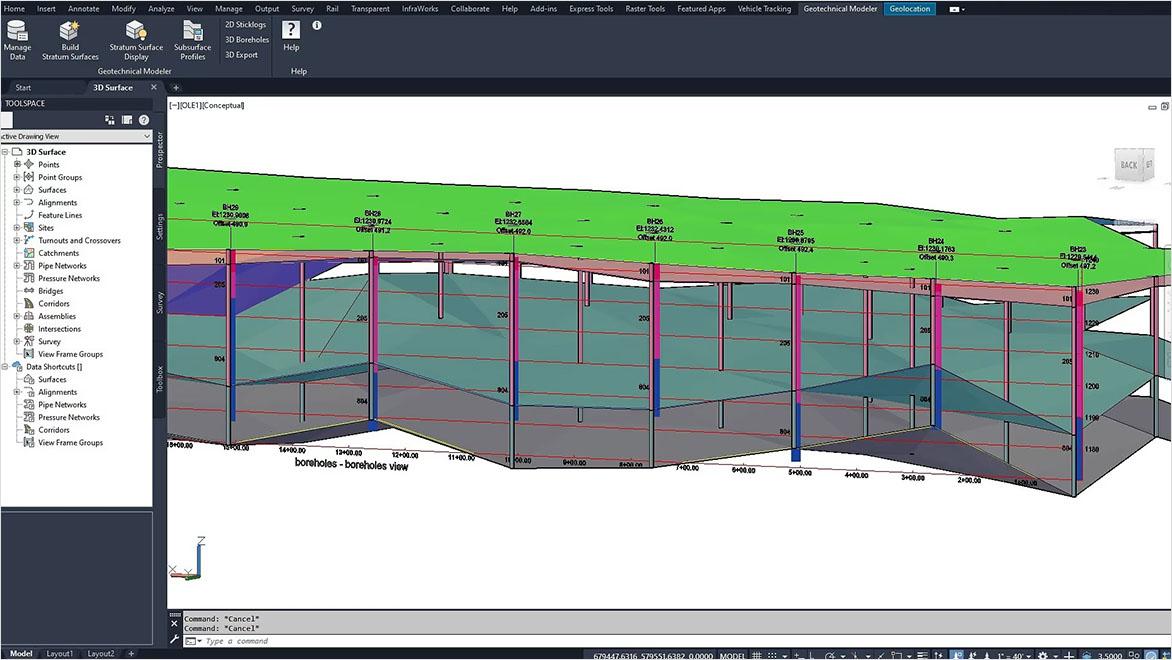Select Pressure Networks under Data Shortcuts
The height and width of the screenshot is (660, 1172).
69,417
